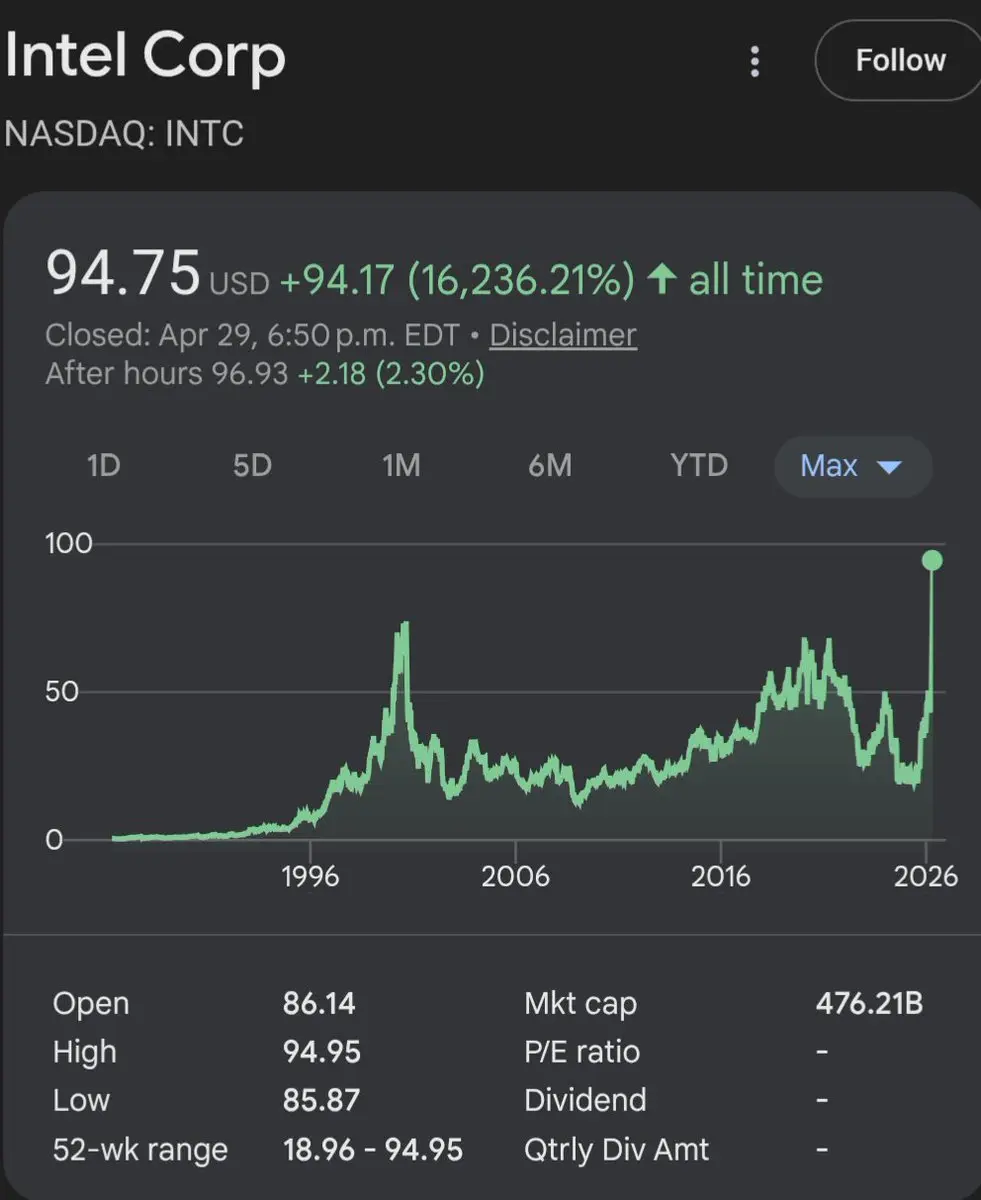Show the YTD chart range
Screen dimensions: 981x1200
click(x=699, y=466)
